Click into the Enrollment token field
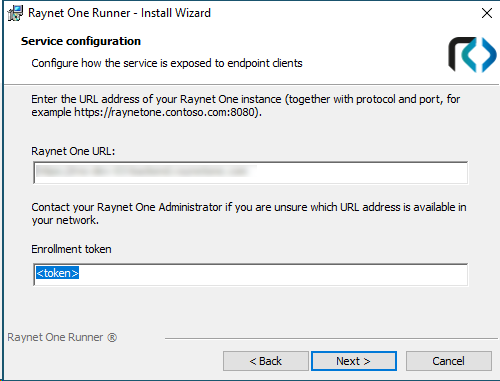Screen dimensions: 500x381 click(250, 274)
